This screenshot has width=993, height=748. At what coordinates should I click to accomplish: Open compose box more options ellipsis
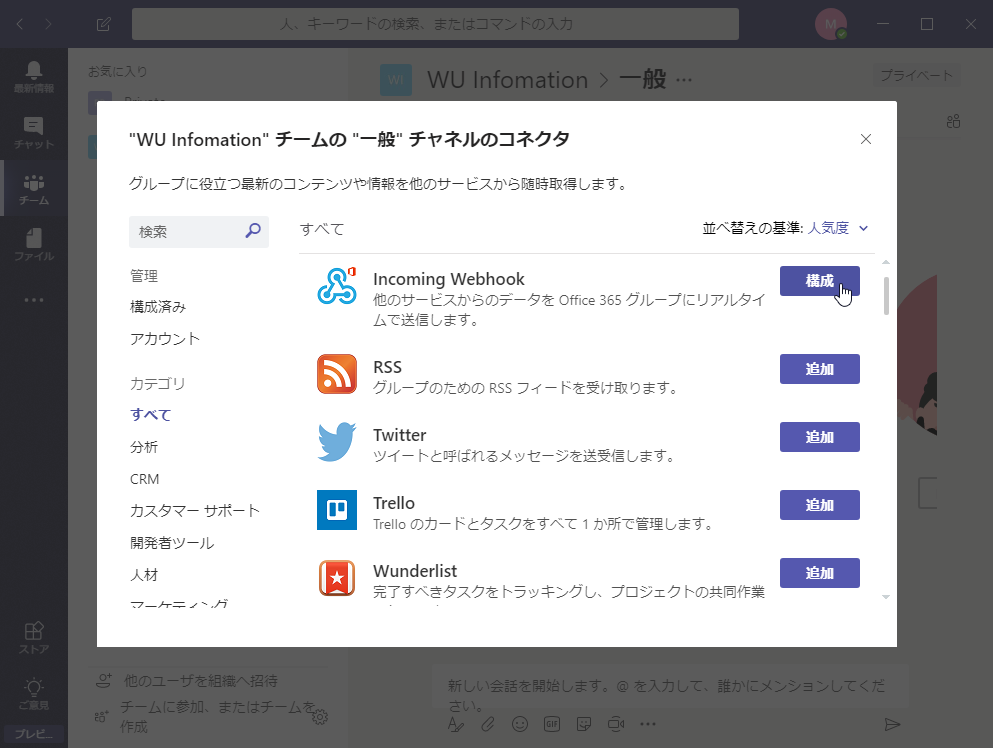click(648, 724)
